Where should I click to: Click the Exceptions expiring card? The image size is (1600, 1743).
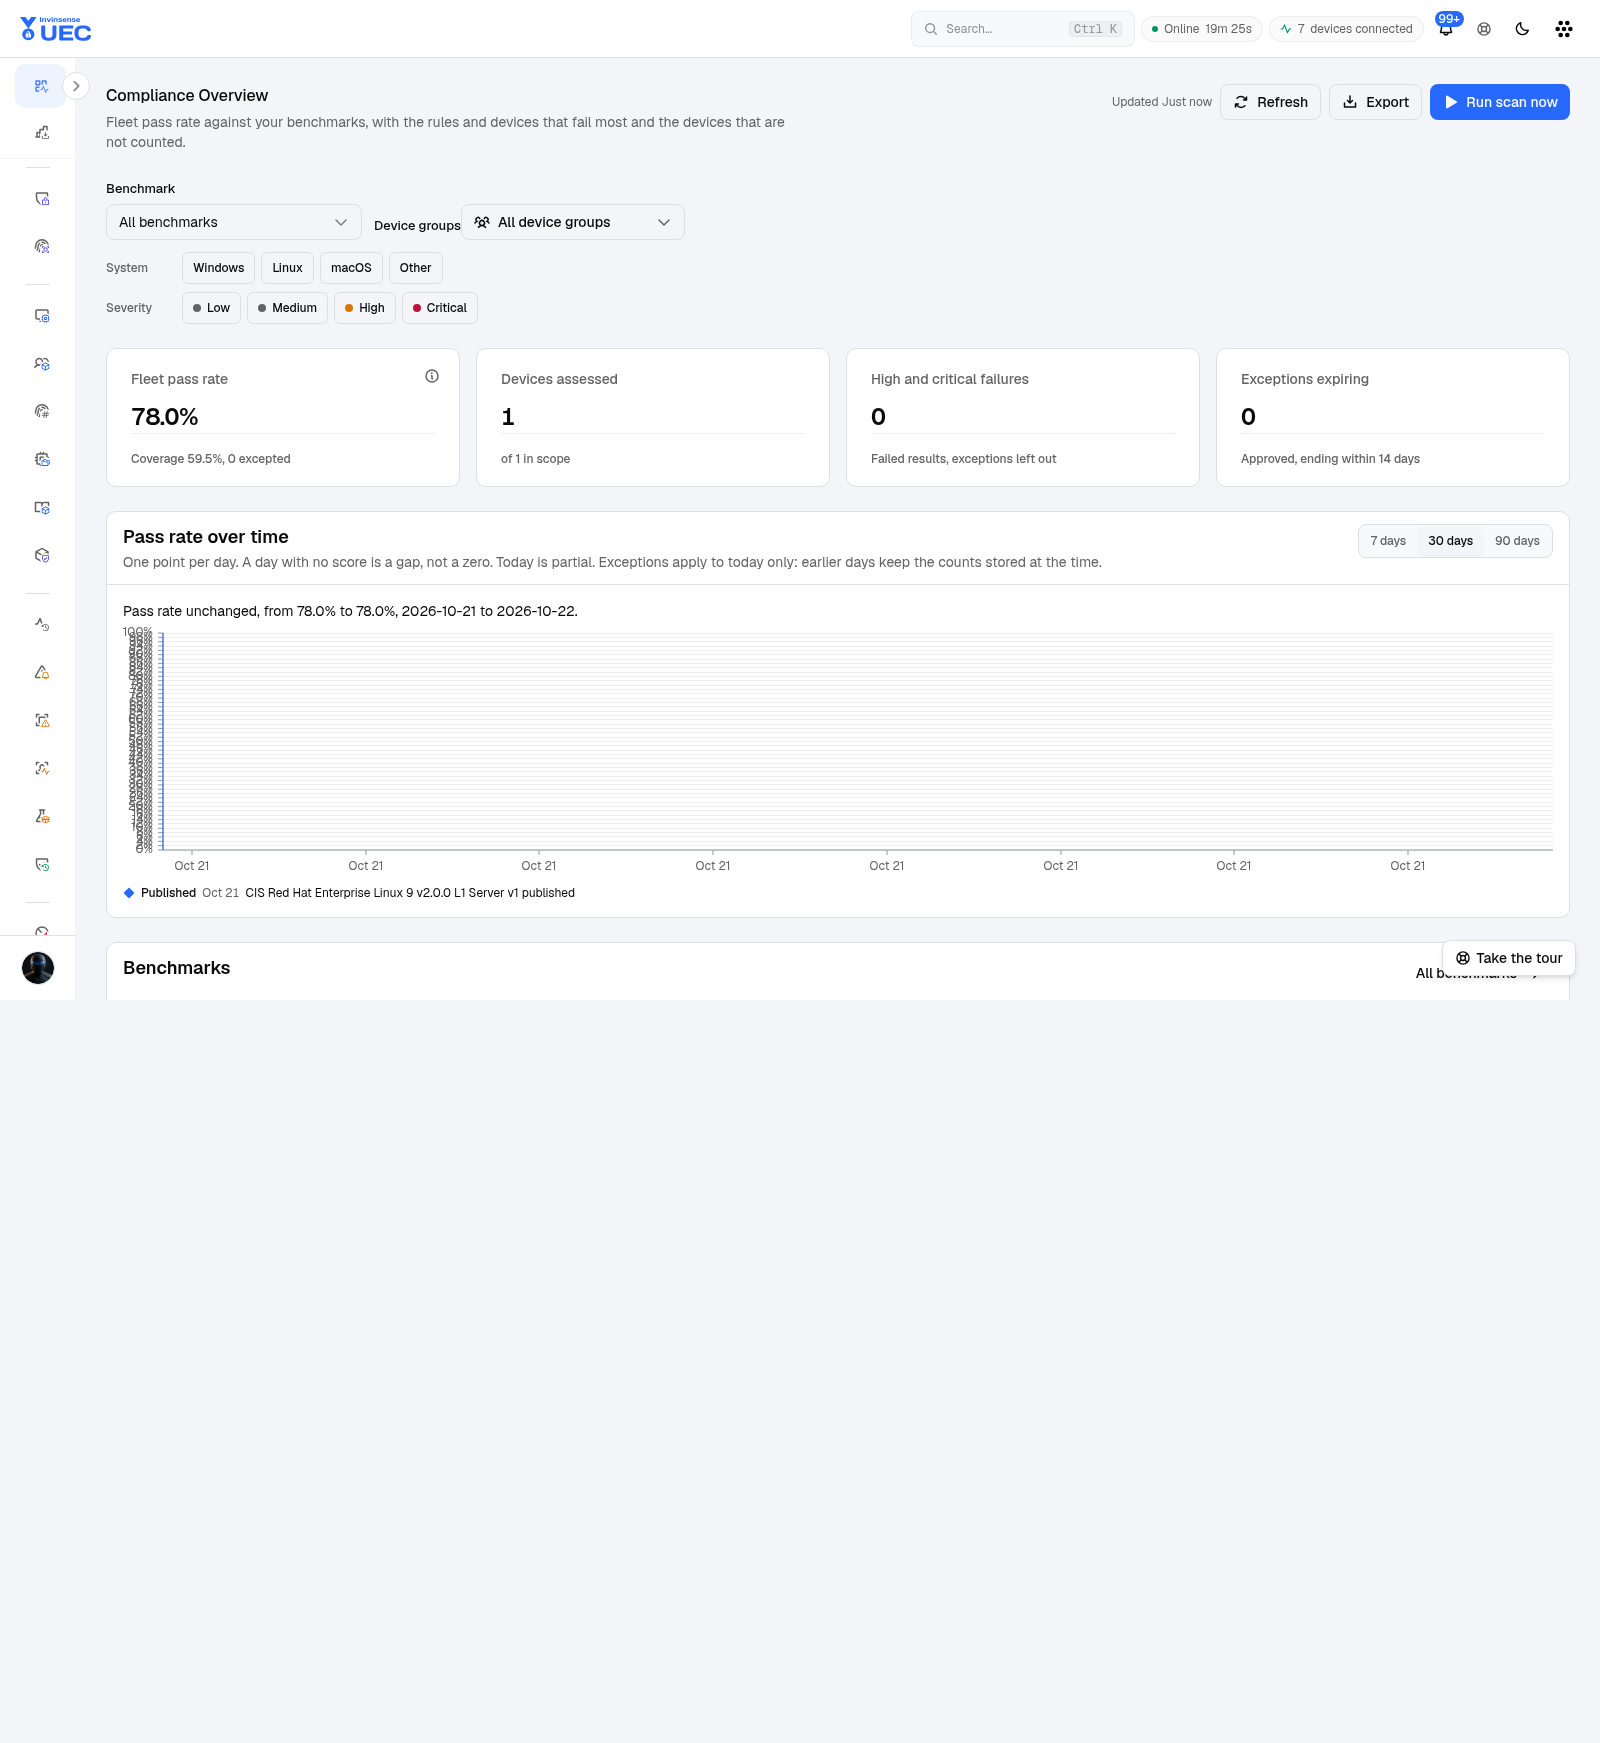click(x=1393, y=417)
